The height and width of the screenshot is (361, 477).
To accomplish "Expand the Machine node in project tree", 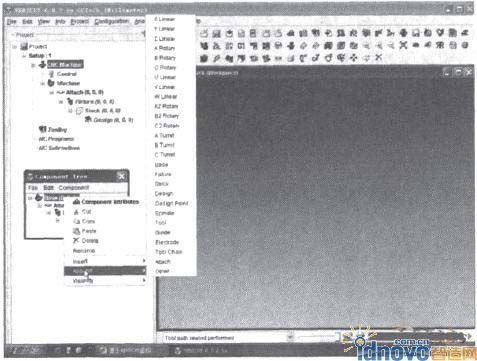I will (42, 83).
